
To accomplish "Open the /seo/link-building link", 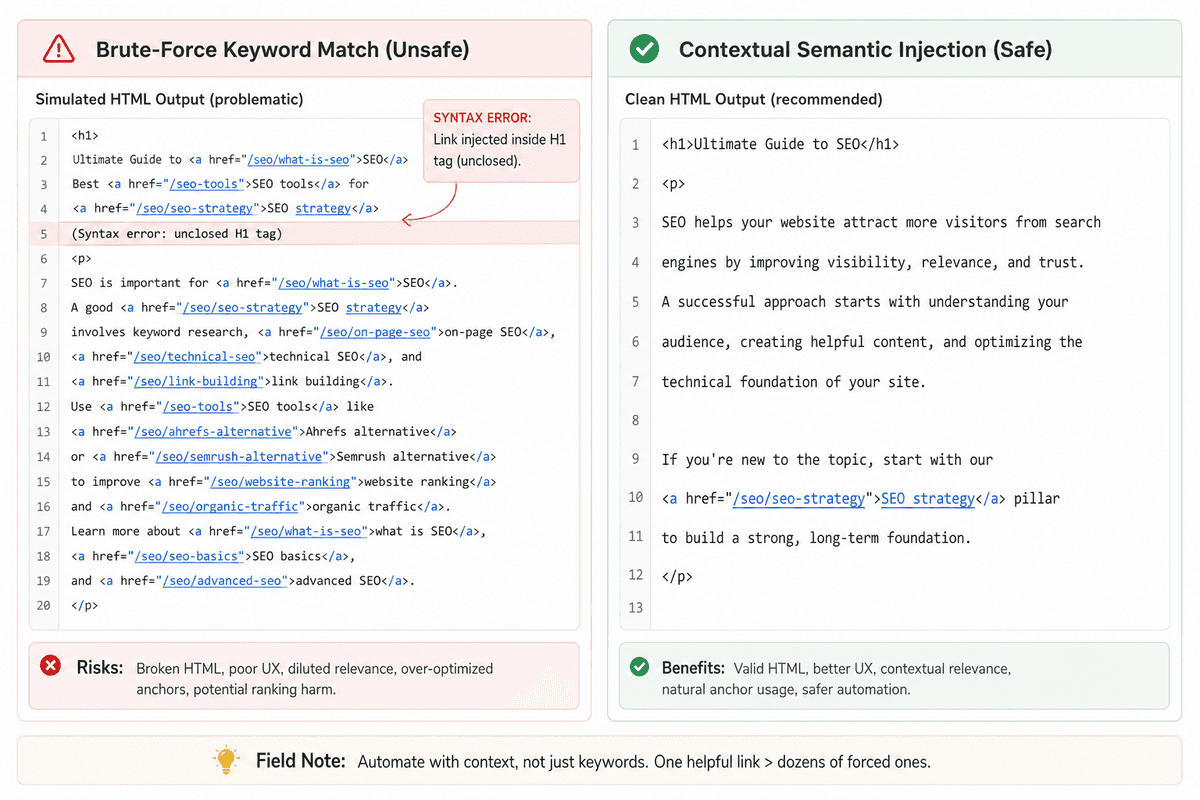I will coord(199,382).
